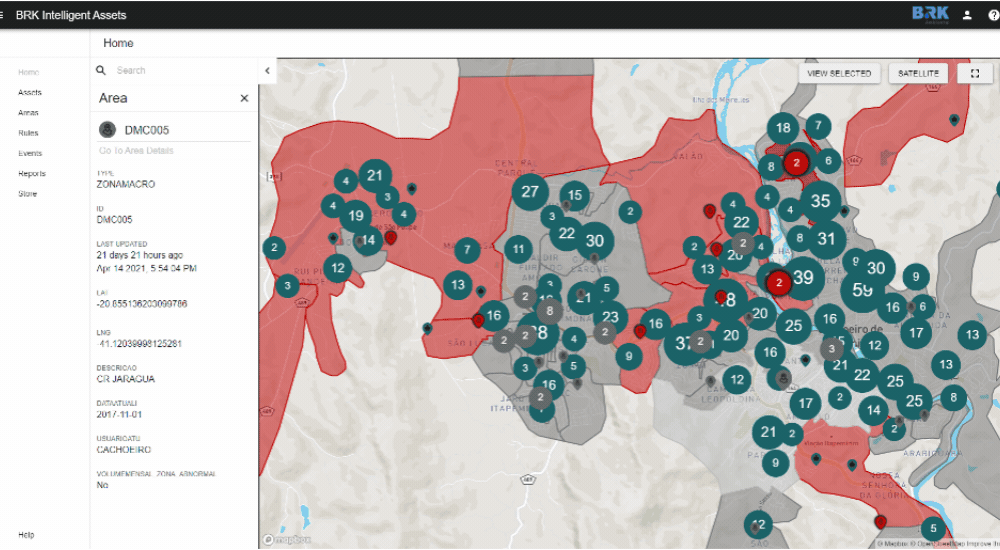This screenshot has width=1000, height=550.
Task: Click into the Search input field
Action: [x=180, y=71]
